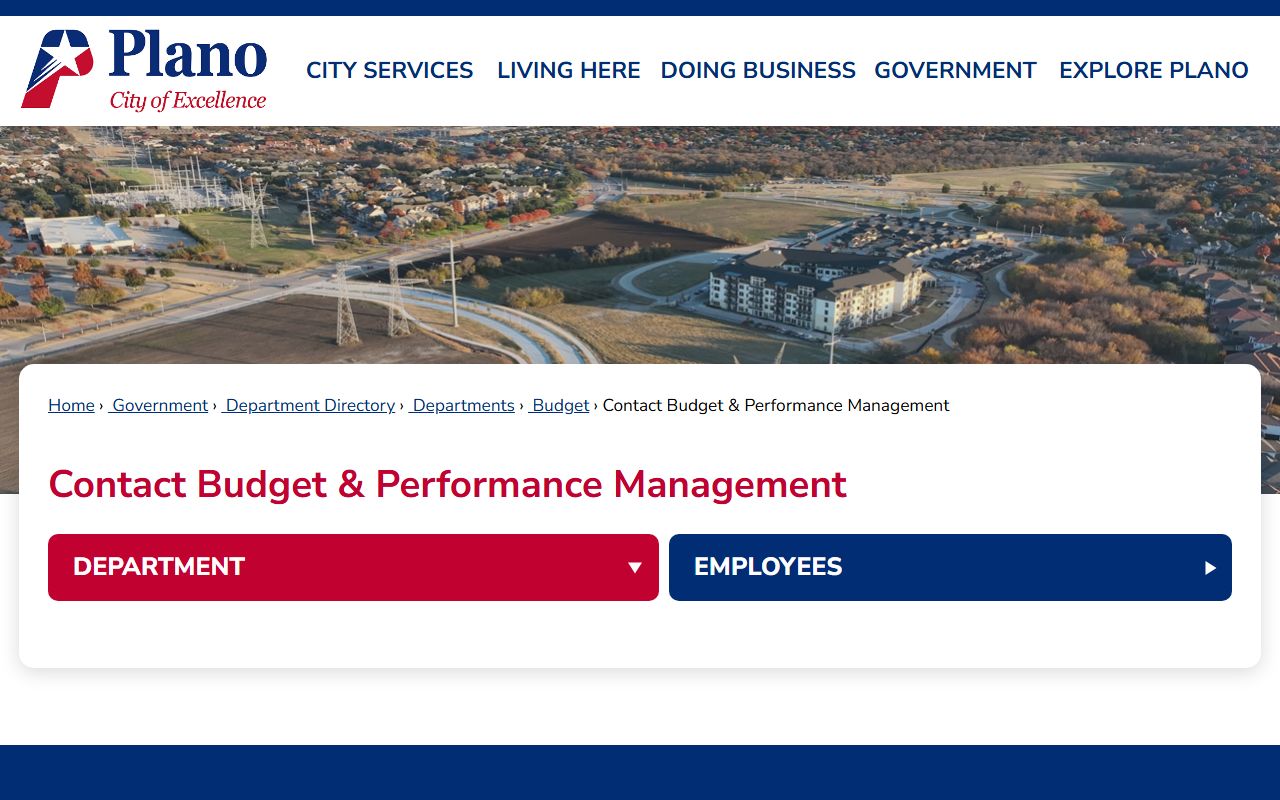Click the Contact Budget & Performance Management heading

(x=447, y=485)
